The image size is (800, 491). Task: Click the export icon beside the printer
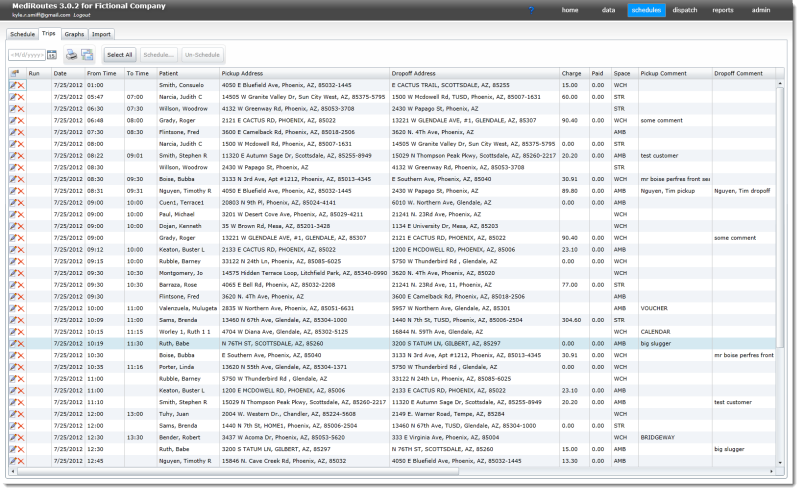(87, 54)
